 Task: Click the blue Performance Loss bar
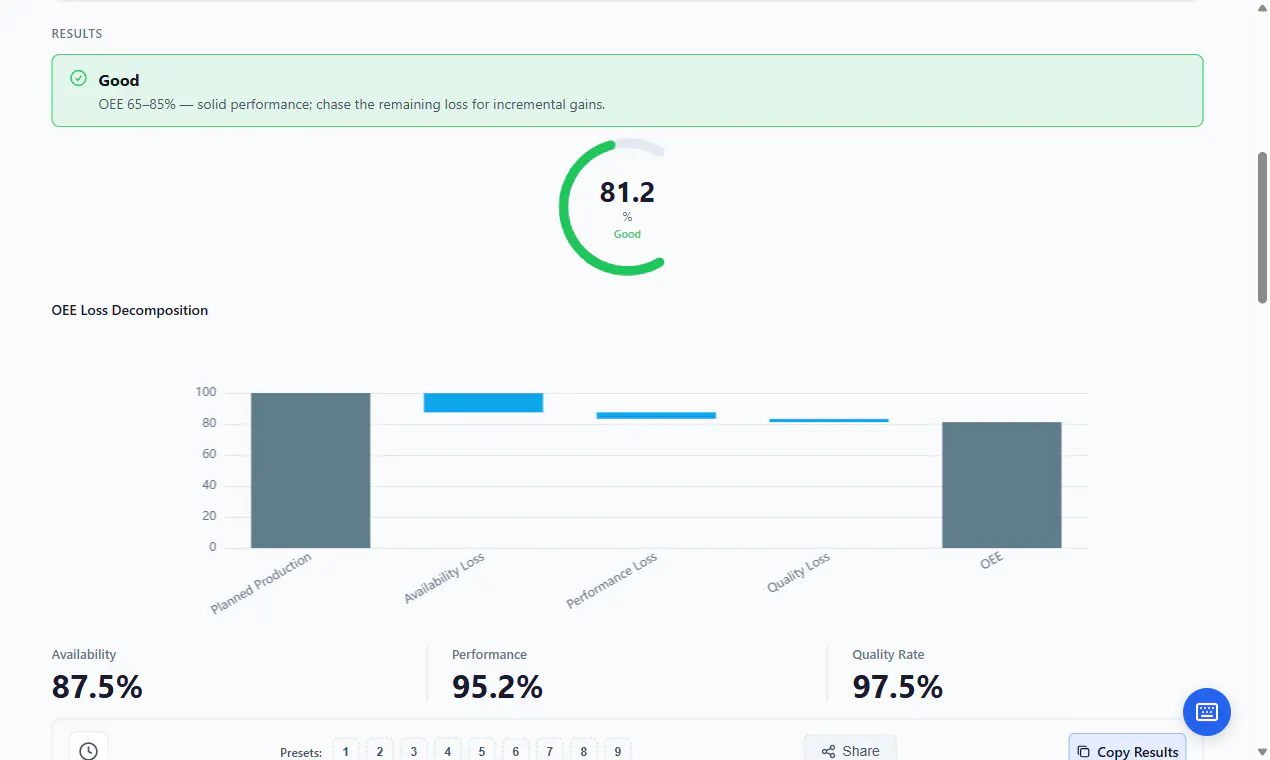[656, 415]
